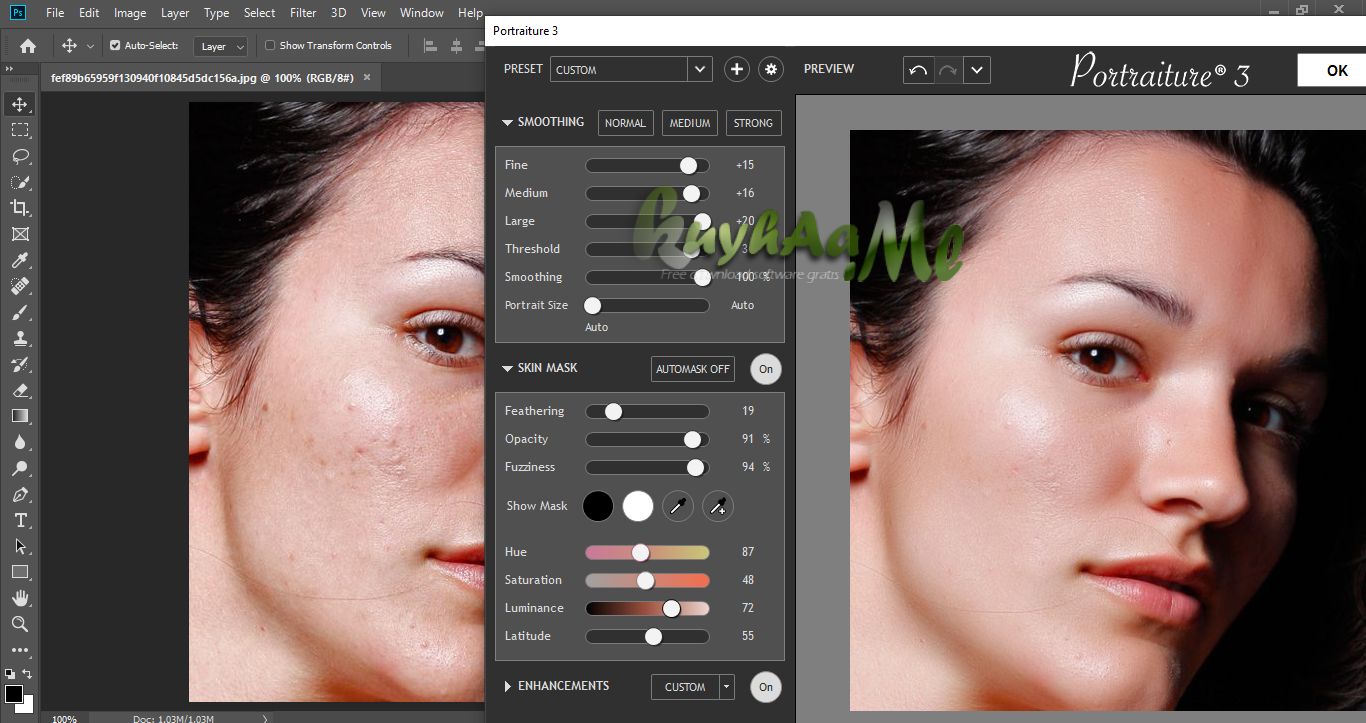Select the Crop tool
Viewport: 1366px width, 723px height.
coord(20,208)
